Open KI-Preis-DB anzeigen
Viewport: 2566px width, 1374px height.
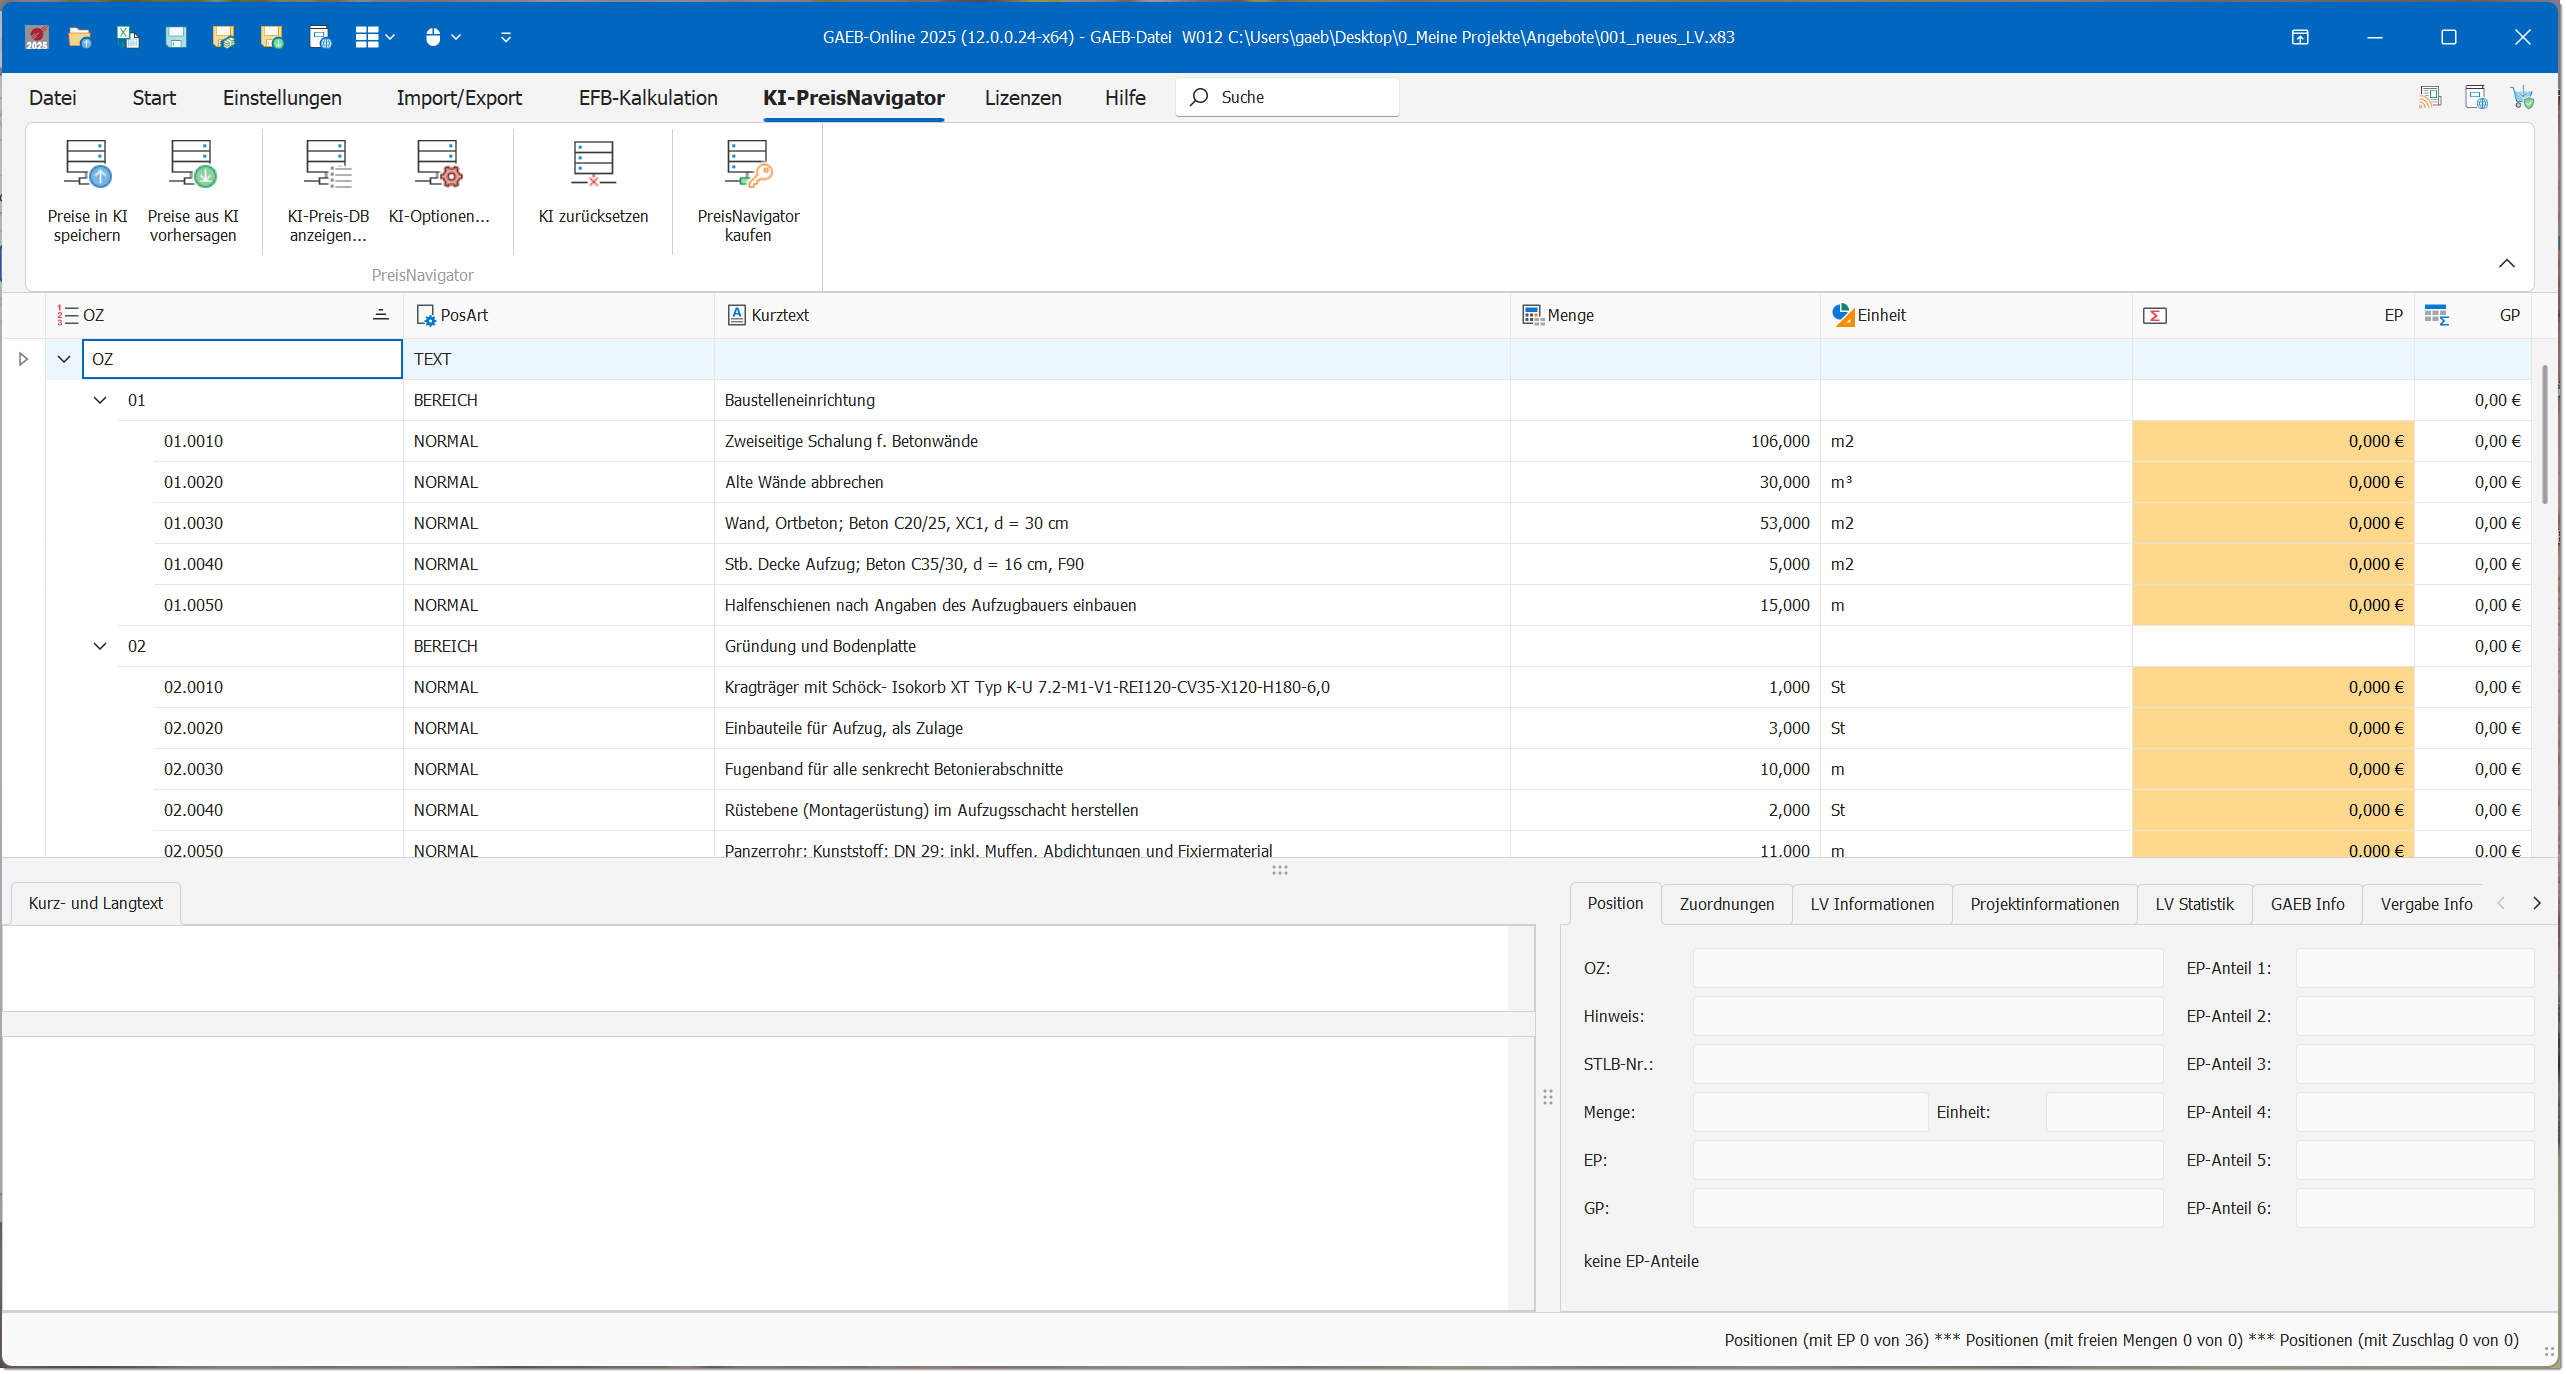coord(328,166)
